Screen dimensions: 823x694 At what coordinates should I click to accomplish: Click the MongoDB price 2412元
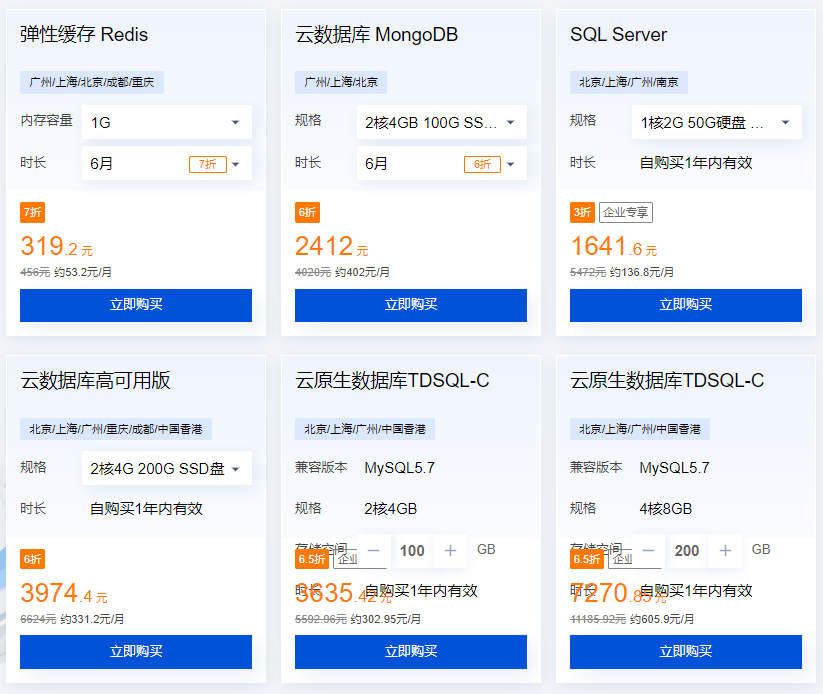tap(332, 246)
